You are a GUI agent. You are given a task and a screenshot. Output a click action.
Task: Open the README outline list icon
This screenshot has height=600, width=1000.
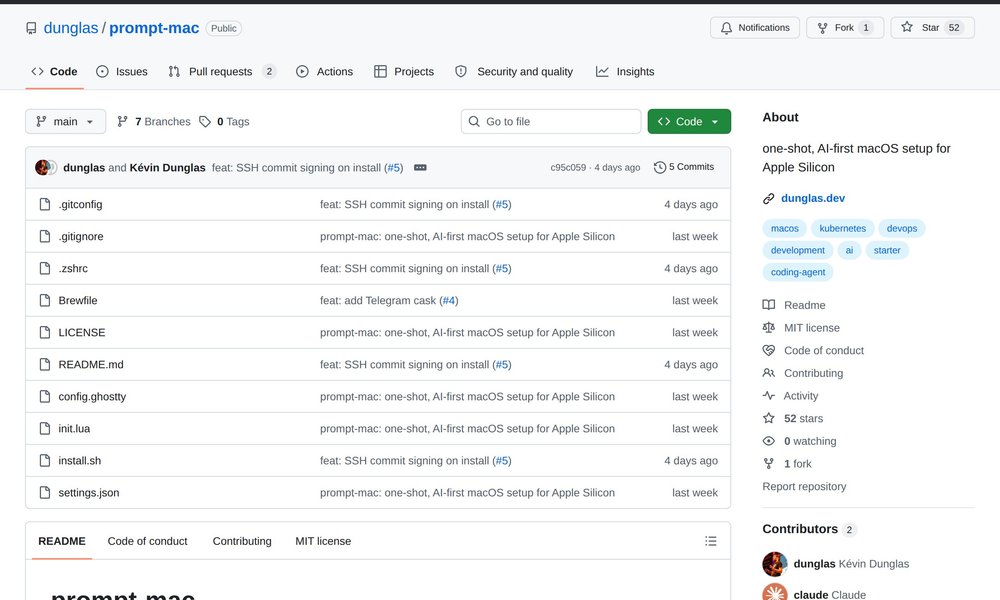click(x=710, y=541)
